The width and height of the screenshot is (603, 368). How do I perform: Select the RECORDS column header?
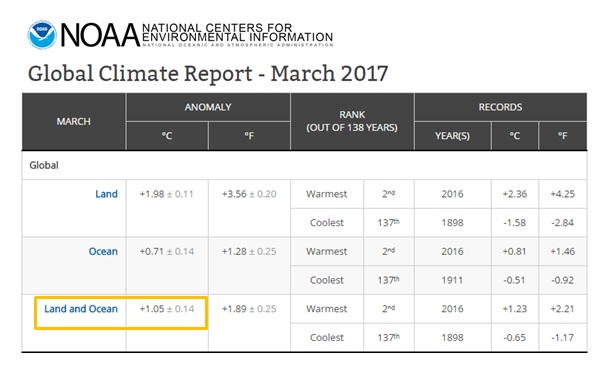click(x=500, y=107)
